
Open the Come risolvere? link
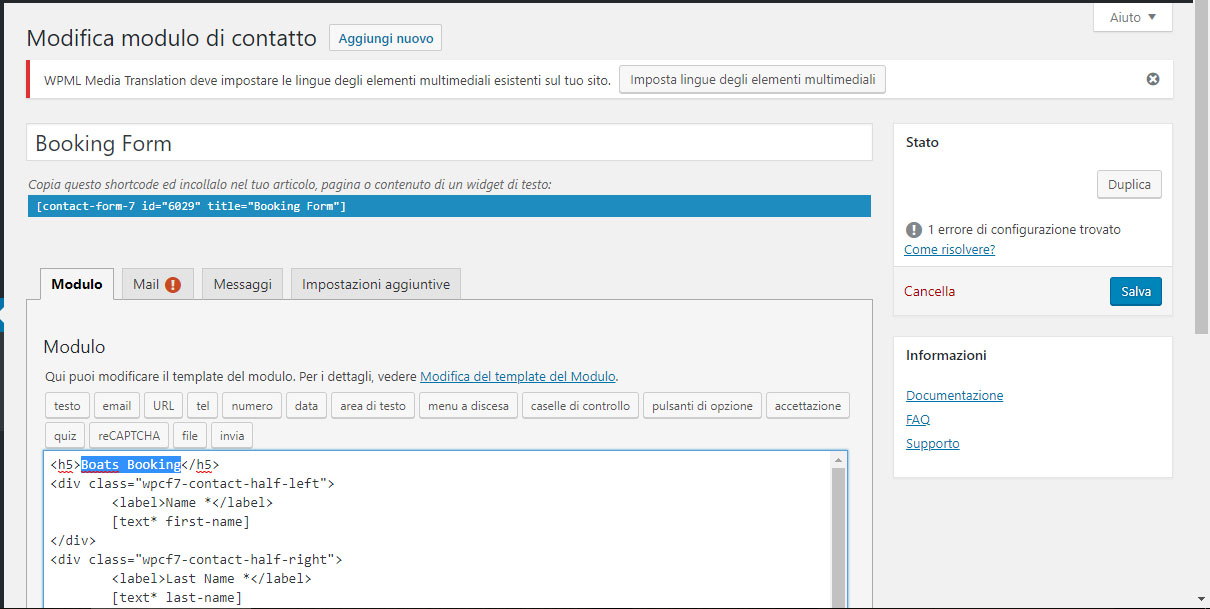949,249
